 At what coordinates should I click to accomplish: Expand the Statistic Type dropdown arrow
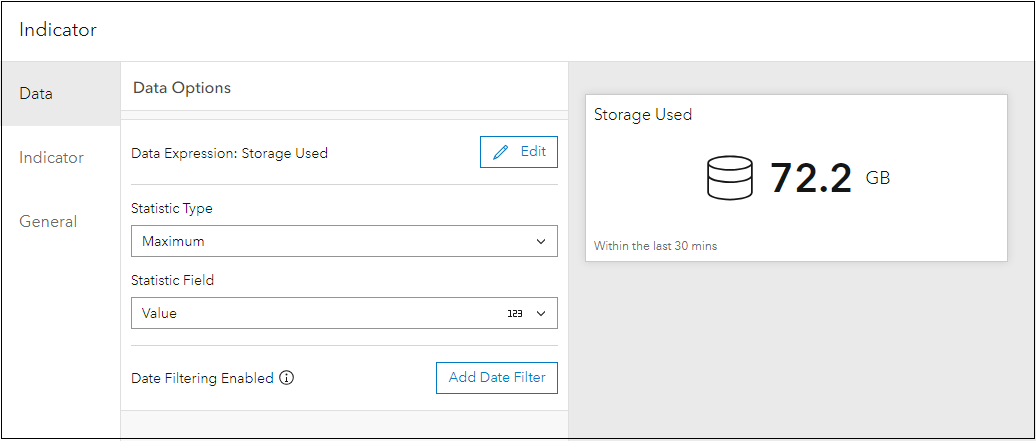click(x=541, y=241)
